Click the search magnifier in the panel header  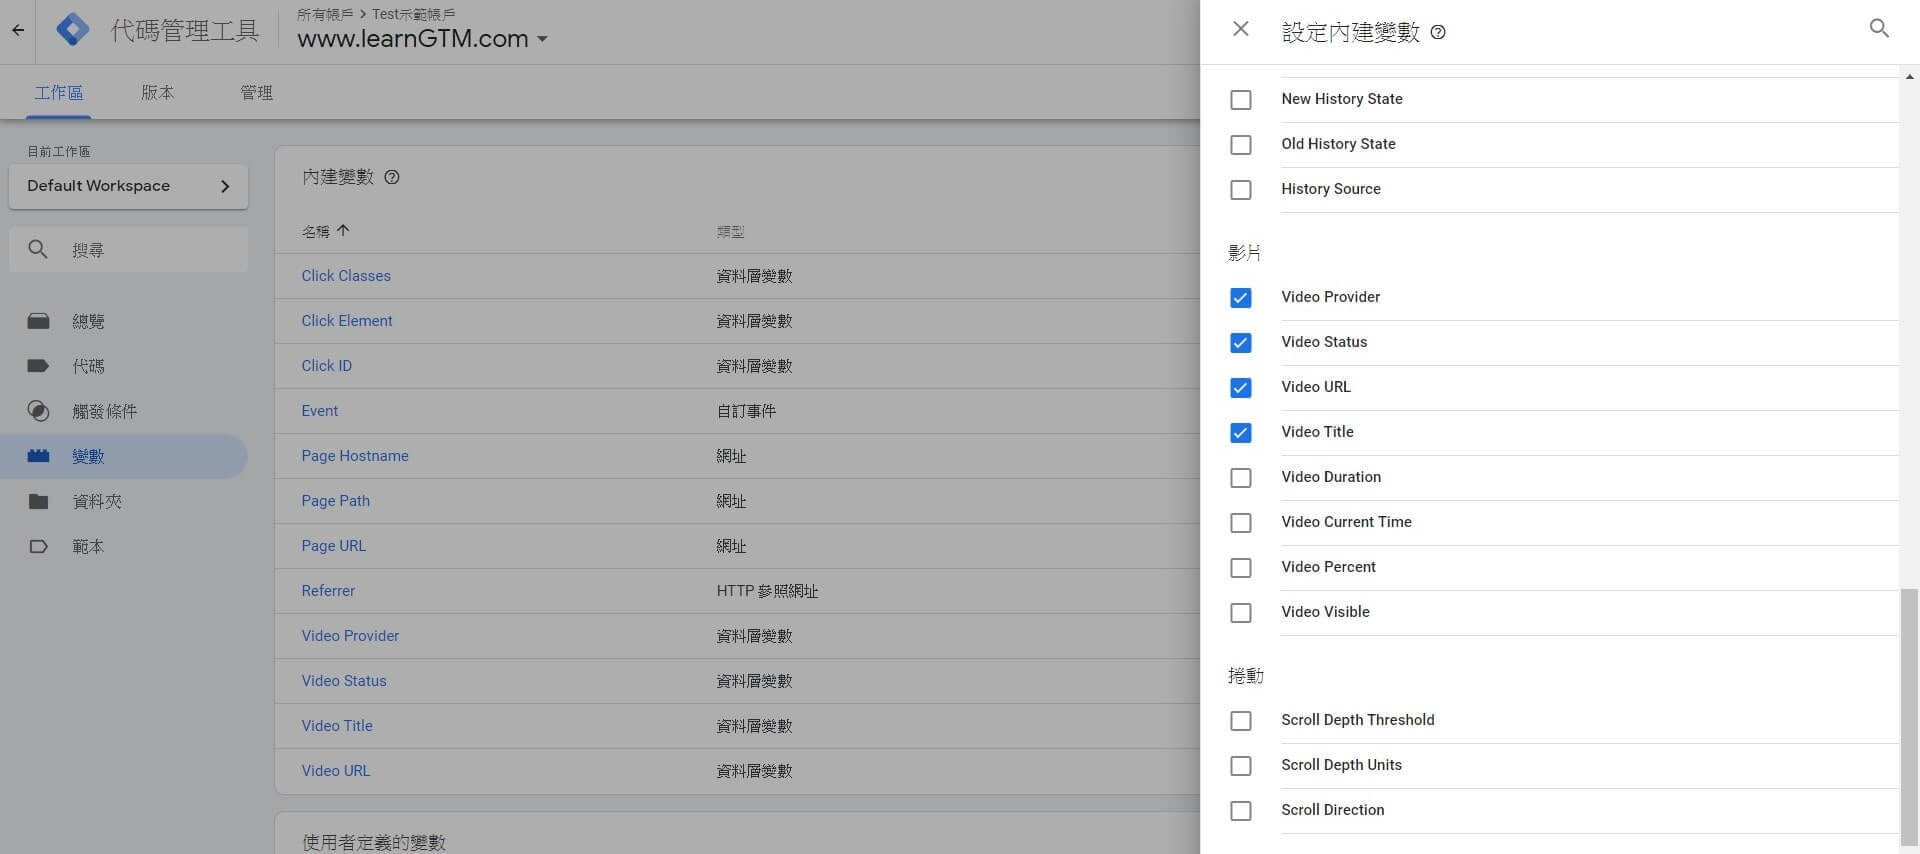pos(1879,29)
